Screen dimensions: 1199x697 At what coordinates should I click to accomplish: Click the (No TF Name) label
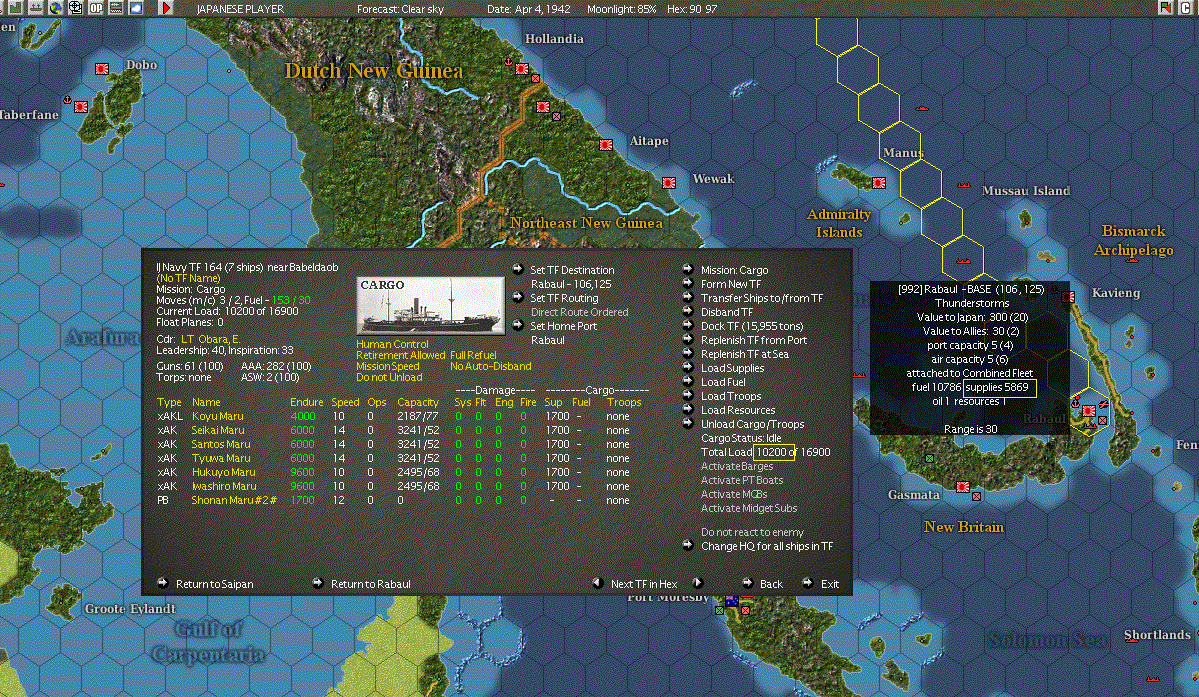[188, 278]
